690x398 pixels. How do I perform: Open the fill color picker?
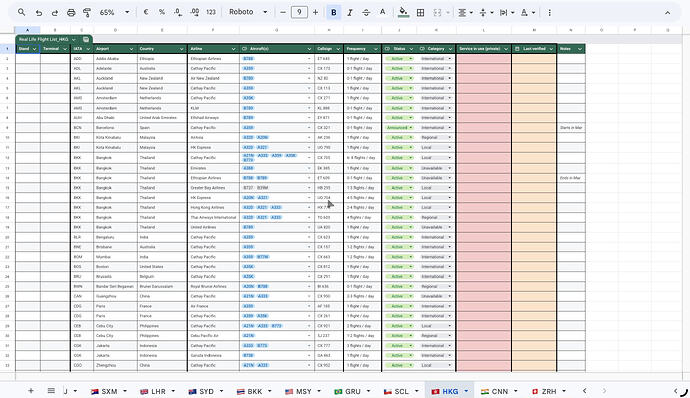(403, 12)
